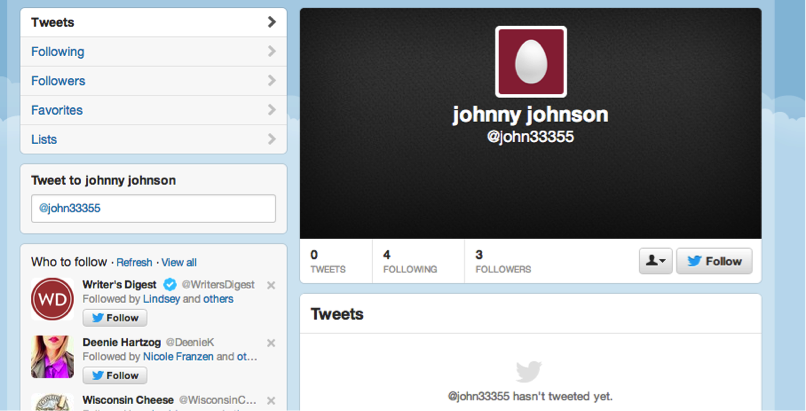Viewport: 806px width, 411px height.
Task: Dismiss Wisconsin Cheese suggestion
Action: tap(271, 400)
